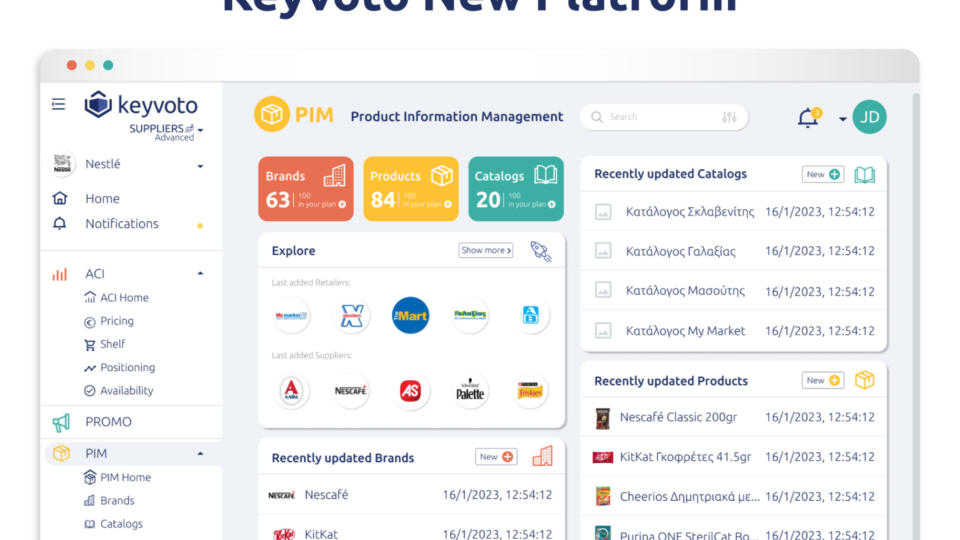Click building icon beside Recently updated Brands

[542, 456]
